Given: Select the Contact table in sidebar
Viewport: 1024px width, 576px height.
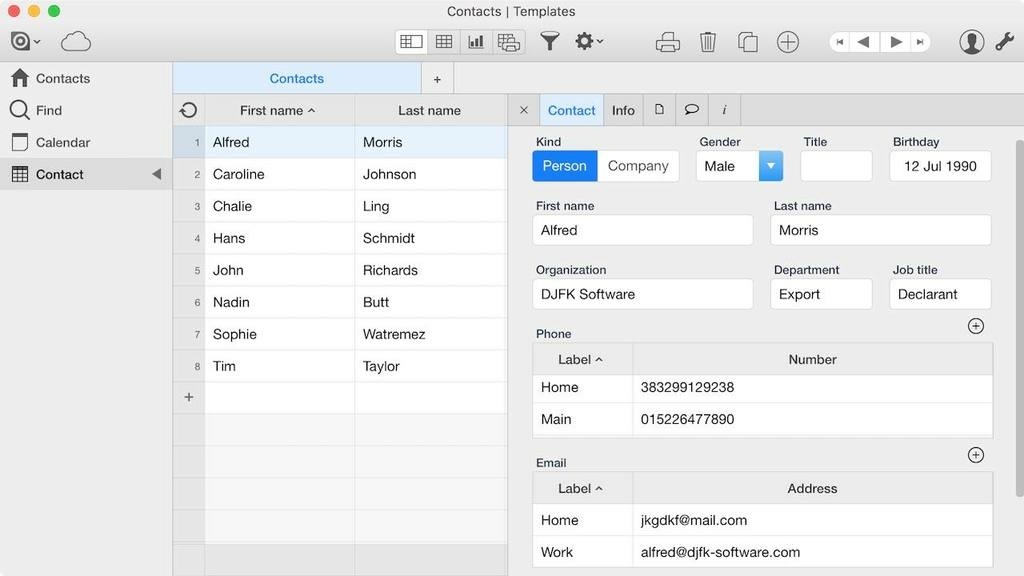Looking at the screenshot, I should tap(86, 174).
